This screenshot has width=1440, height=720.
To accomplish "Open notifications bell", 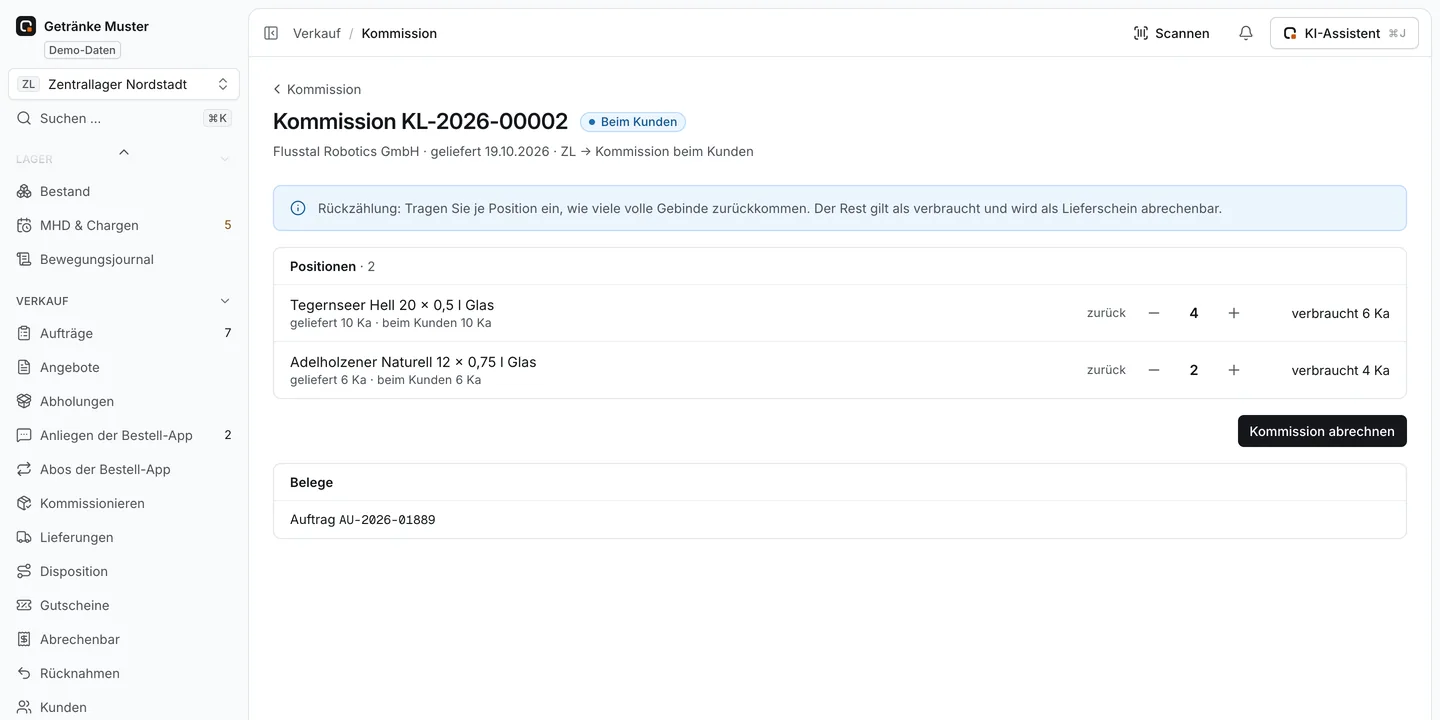I will tap(1246, 33).
